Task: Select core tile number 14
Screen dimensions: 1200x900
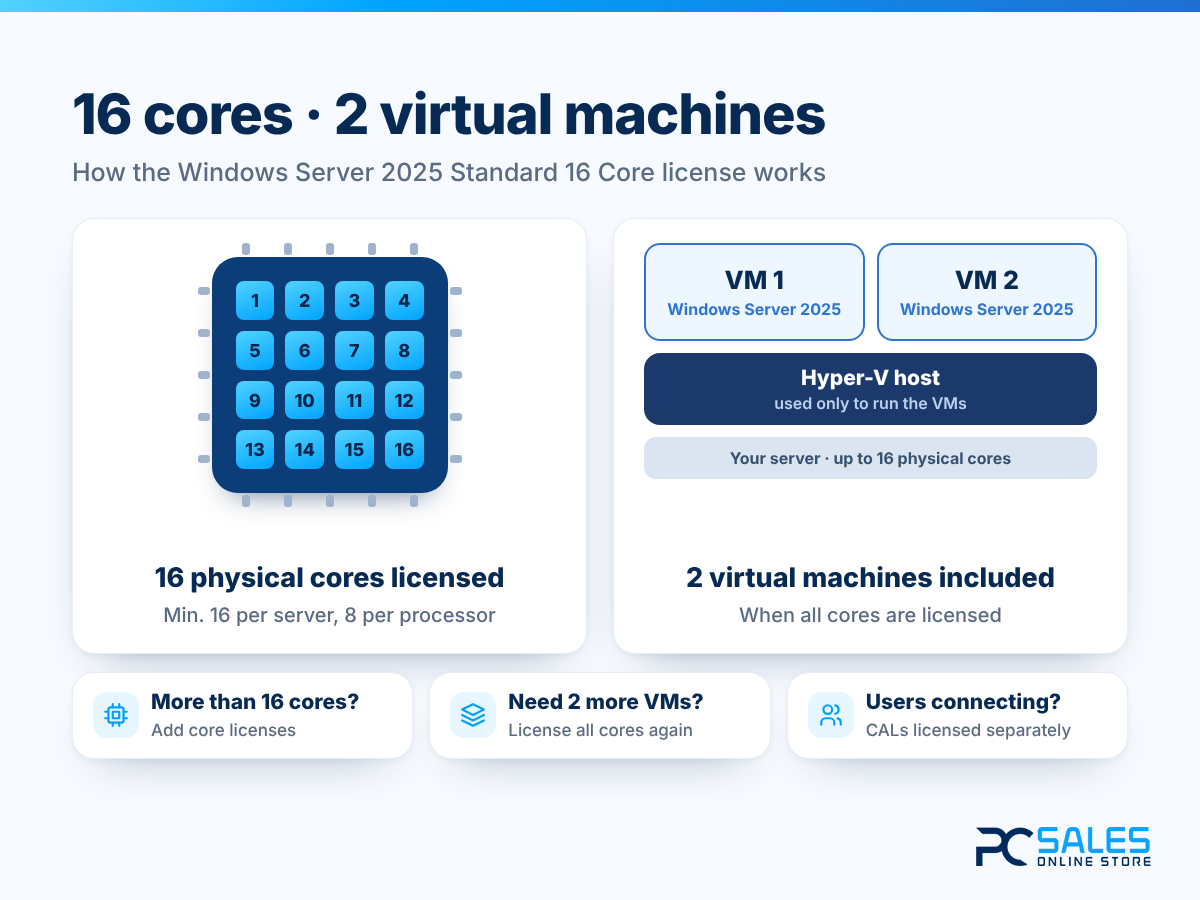Action: [x=304, y=449]
